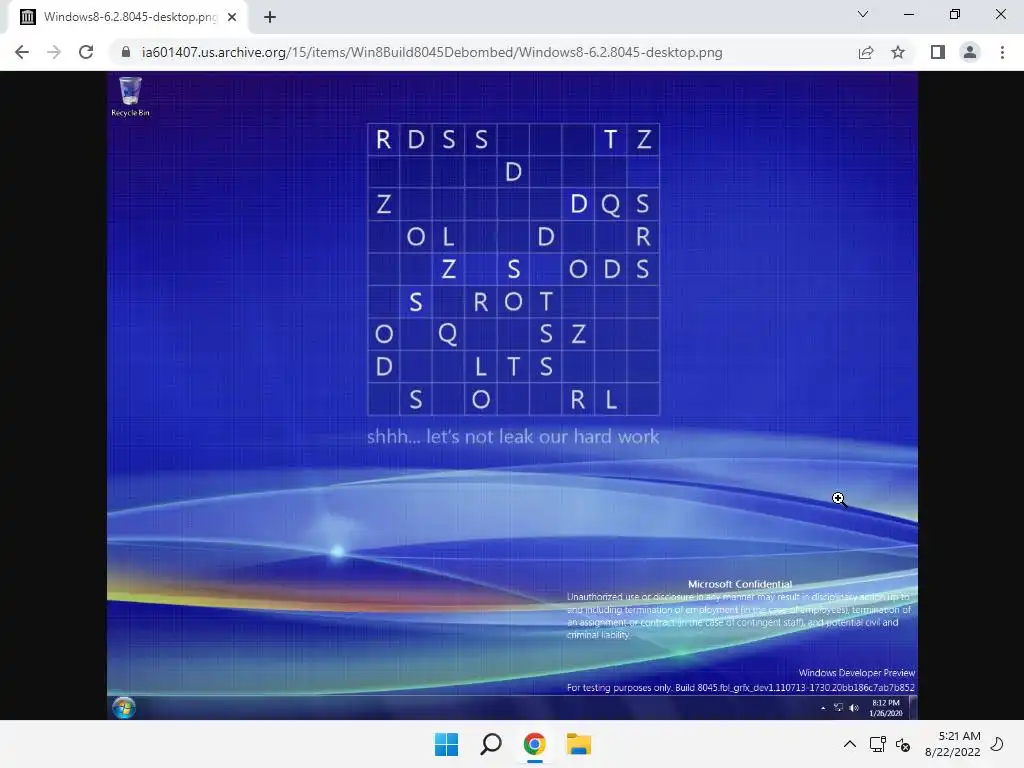This screenshot has height=768, width=1024.
Task: Show hidden system tray icons
Action: pos(850,744)
